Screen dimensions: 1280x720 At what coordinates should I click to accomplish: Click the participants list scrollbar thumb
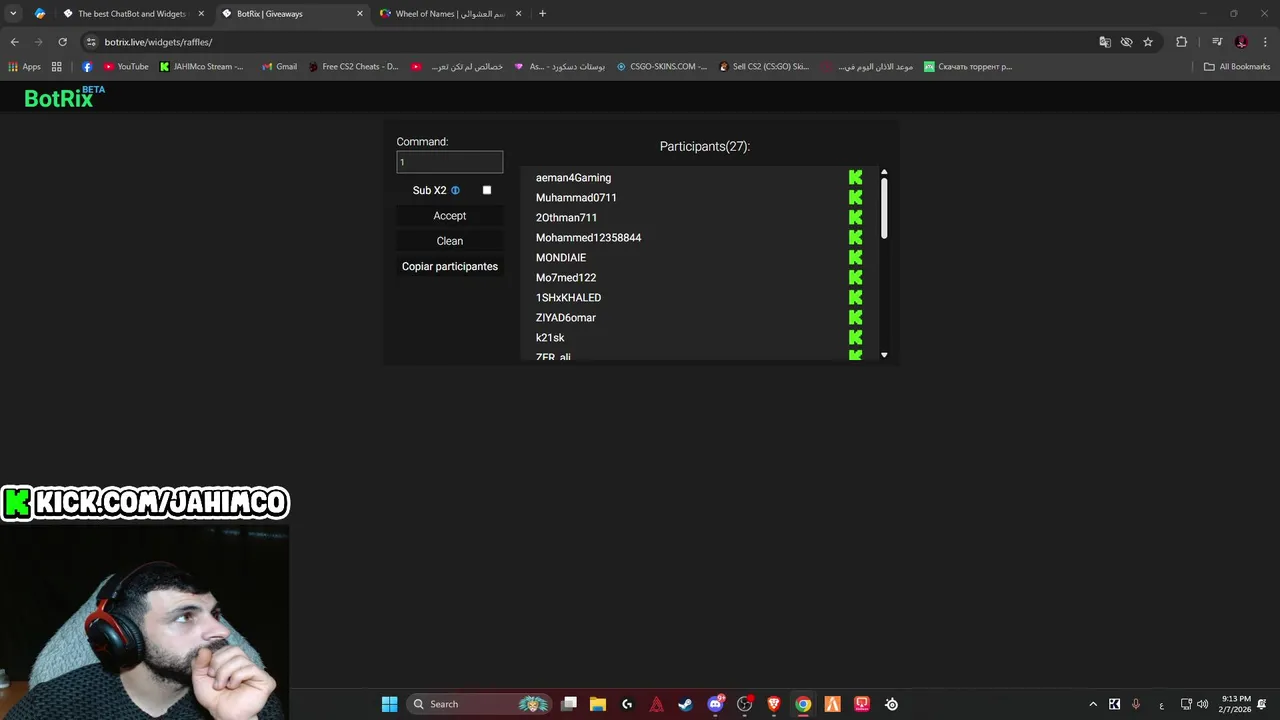[x=884, y=208]
